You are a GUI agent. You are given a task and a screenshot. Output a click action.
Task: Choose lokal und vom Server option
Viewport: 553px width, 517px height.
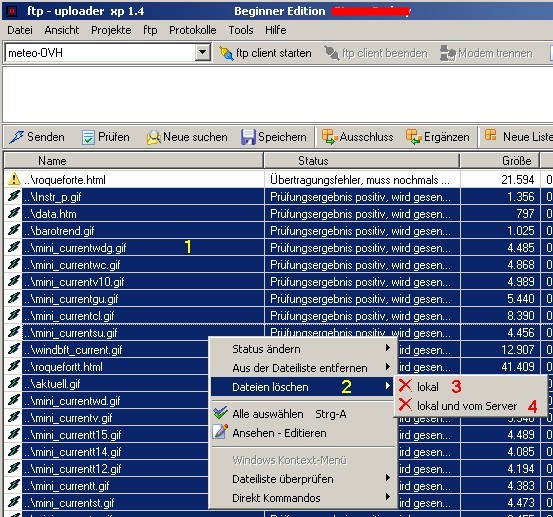pyautogui.click(x=470, y=406)
